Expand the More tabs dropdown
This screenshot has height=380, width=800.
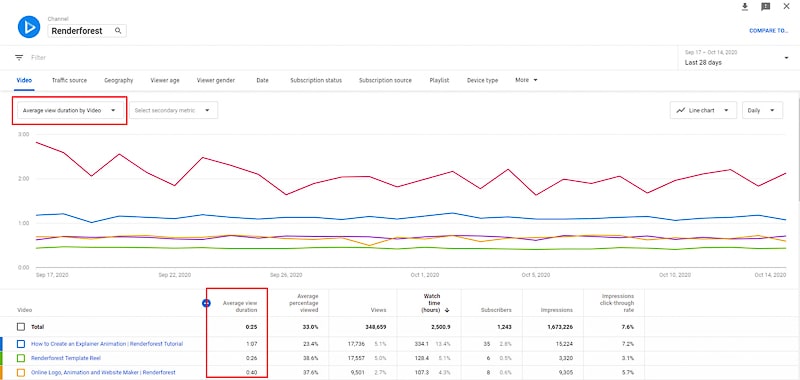527,80
